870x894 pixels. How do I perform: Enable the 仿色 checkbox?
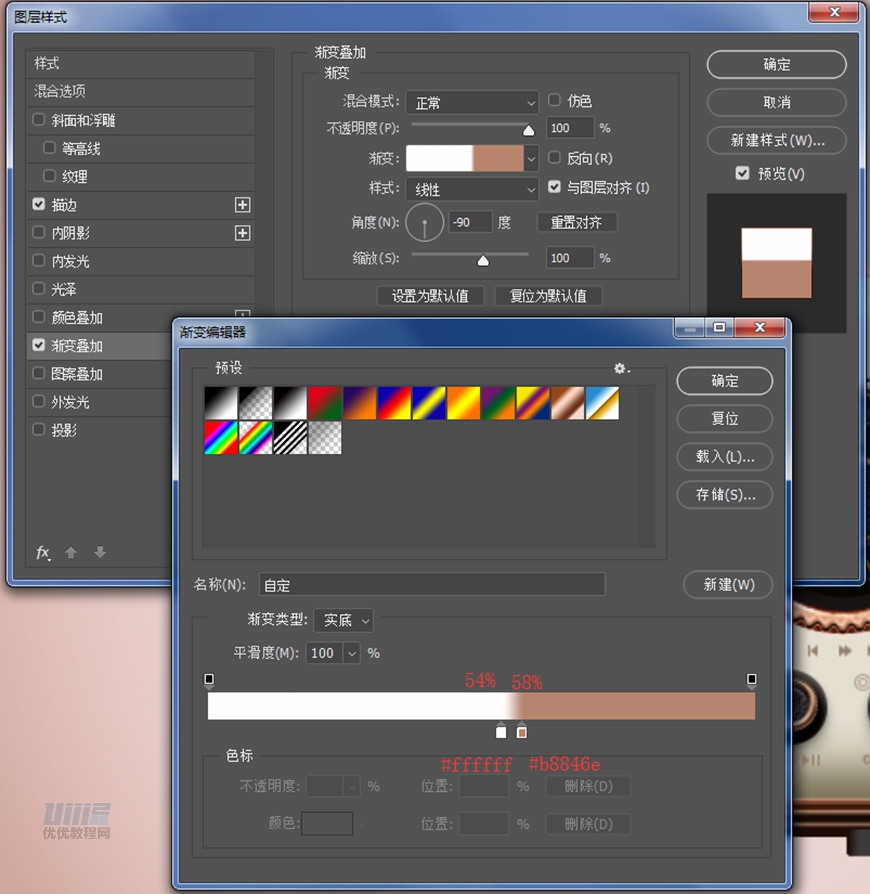pos(555,101)
